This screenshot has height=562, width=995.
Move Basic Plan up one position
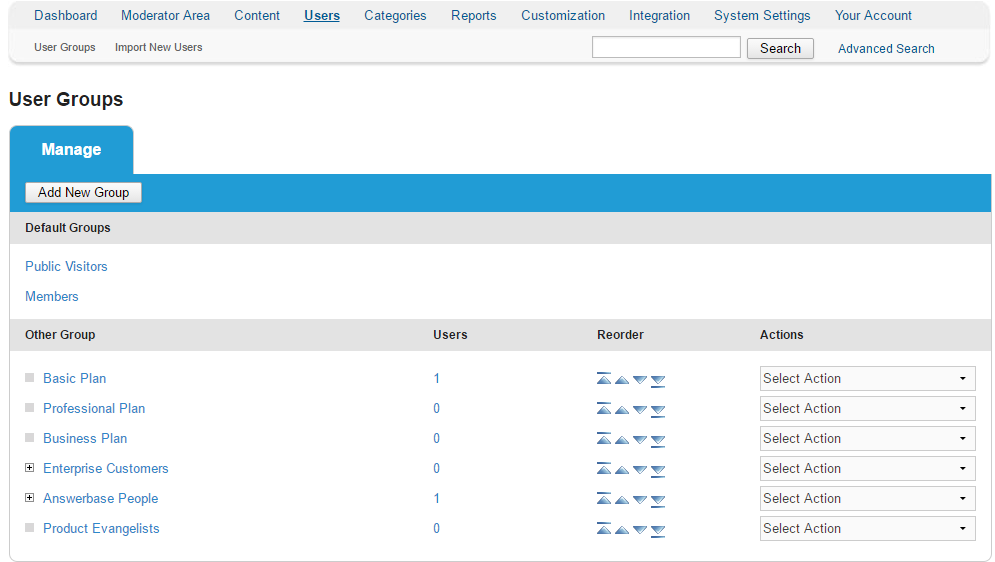click(x=622, y=379)
